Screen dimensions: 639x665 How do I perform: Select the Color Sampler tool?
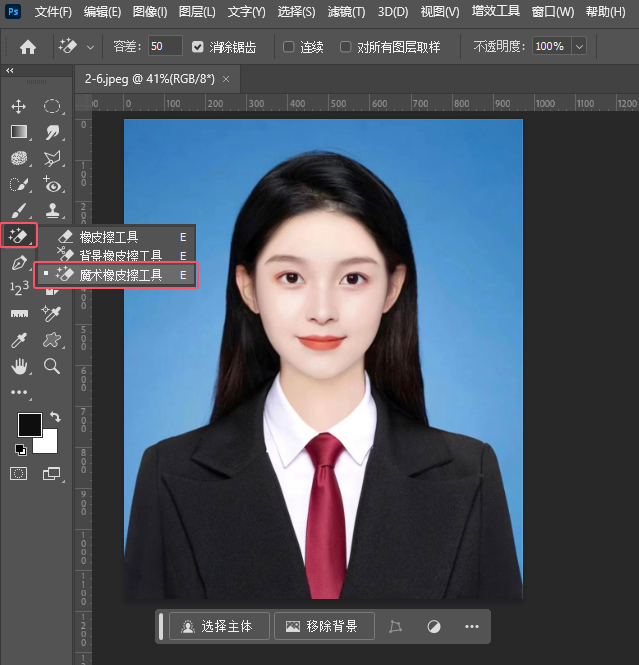[x=51, y=314]
